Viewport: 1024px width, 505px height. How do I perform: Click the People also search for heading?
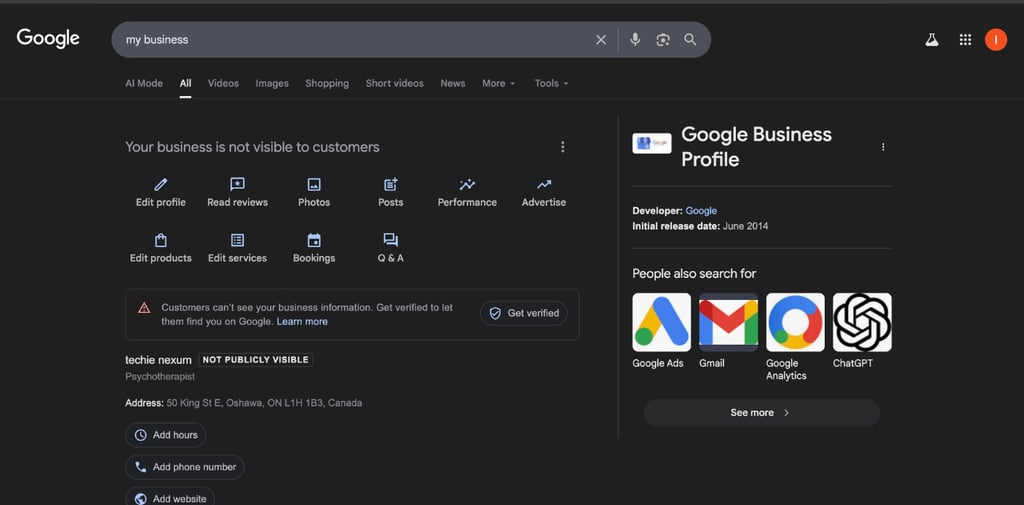[x=694, y=274]
